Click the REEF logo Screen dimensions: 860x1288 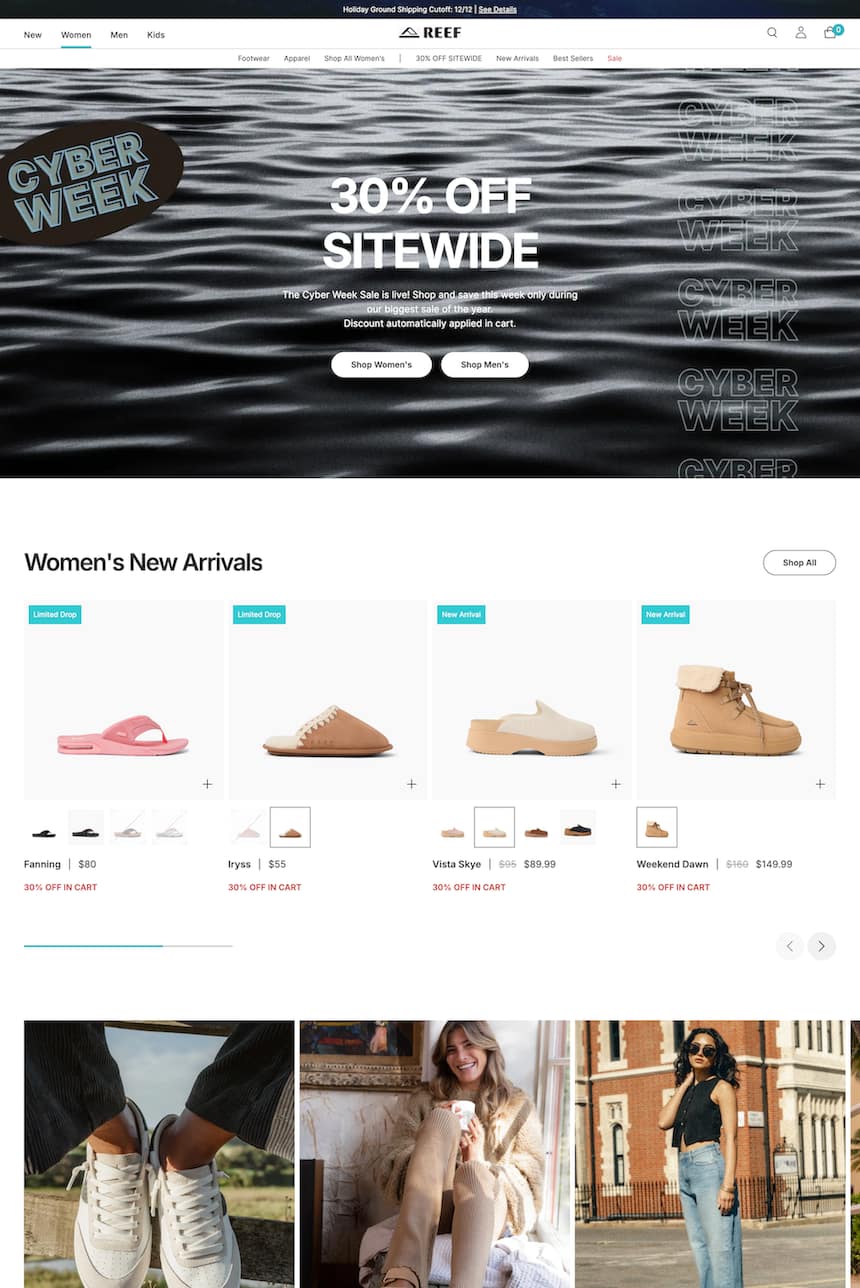click(x=430, y=33)
